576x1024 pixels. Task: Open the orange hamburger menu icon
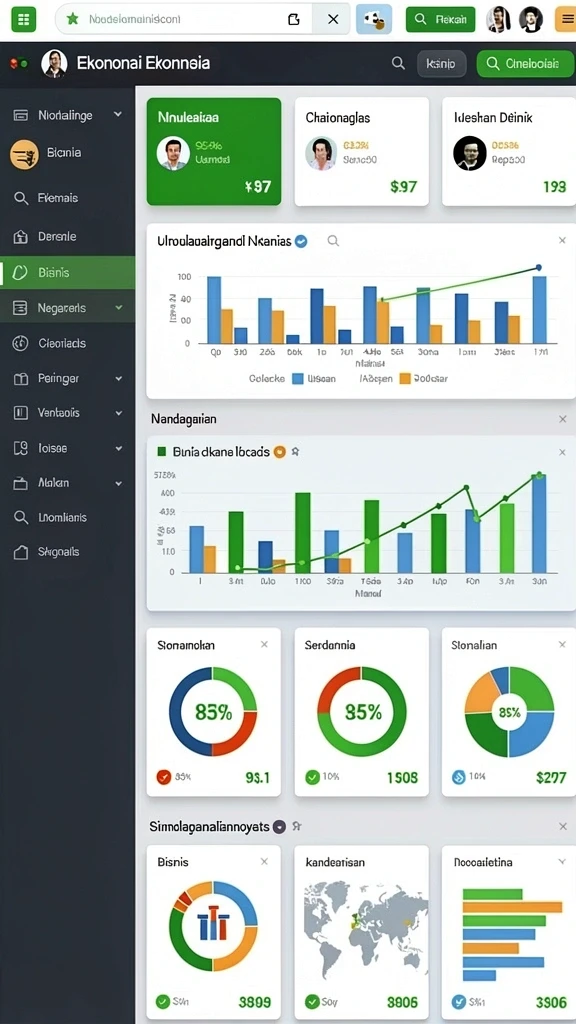click(x=565, y=20)
